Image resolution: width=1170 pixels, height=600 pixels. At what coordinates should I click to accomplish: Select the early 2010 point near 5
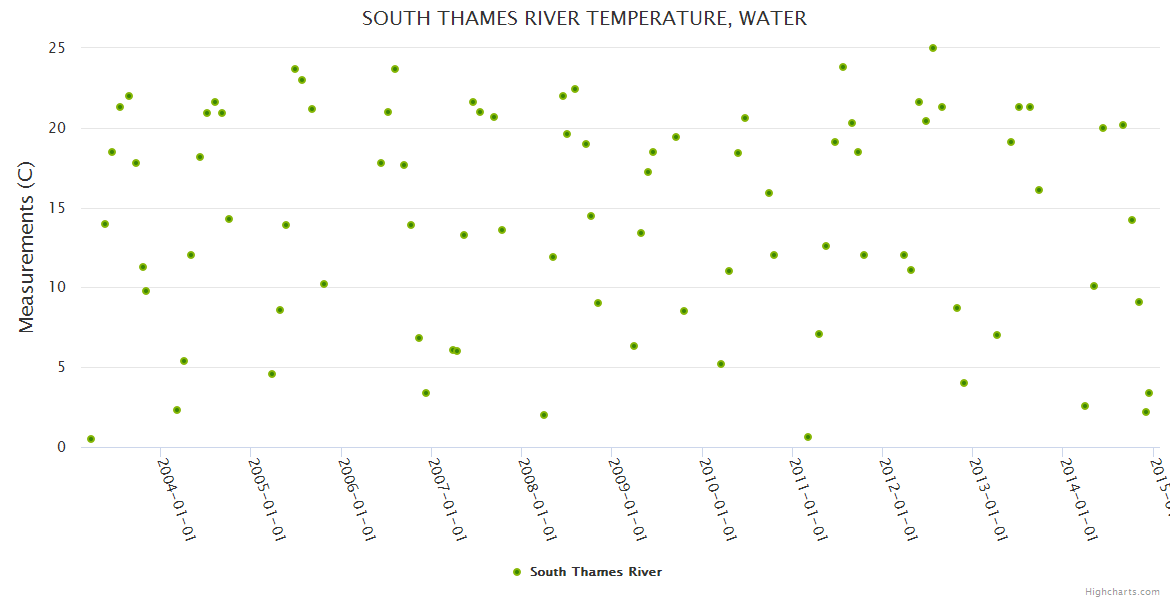pos(721,364)
